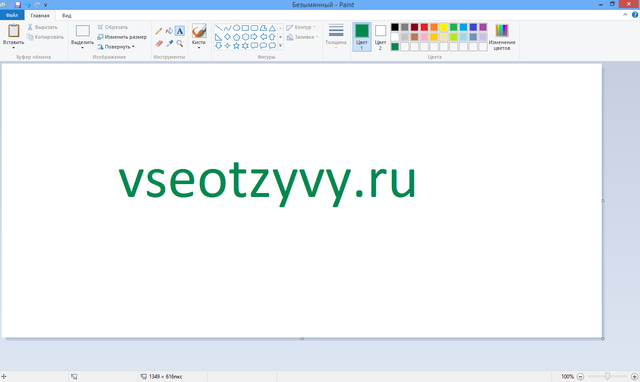Pick the Cloud callout shape
Viewport: 640px width, 382px height.
point(272,46)
